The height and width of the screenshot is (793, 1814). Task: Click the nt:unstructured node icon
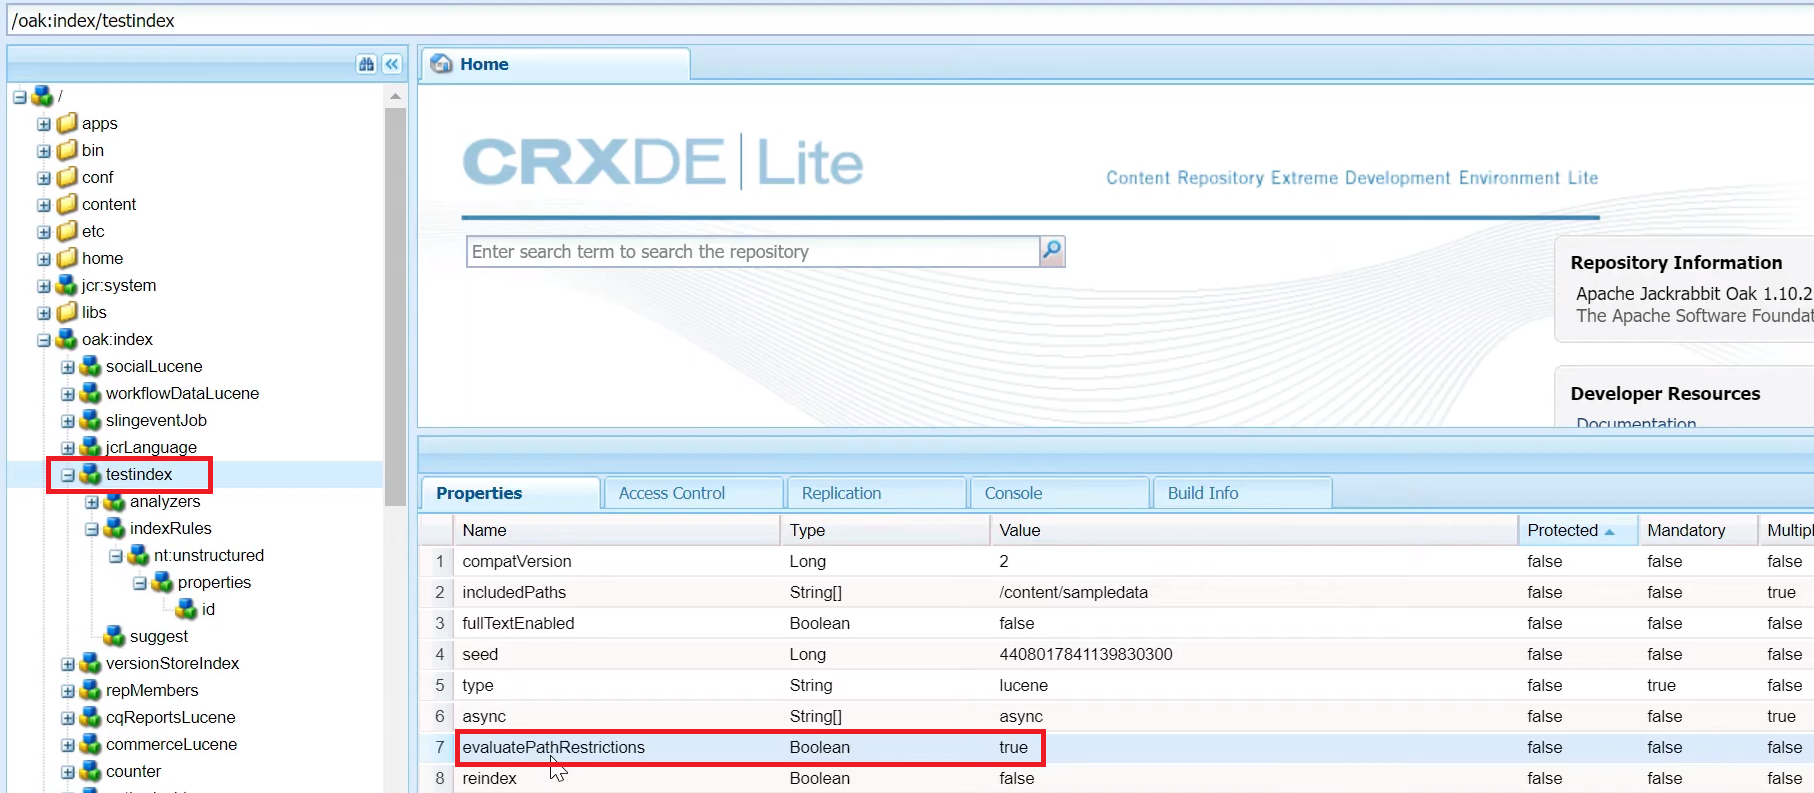tap(139, 555)
